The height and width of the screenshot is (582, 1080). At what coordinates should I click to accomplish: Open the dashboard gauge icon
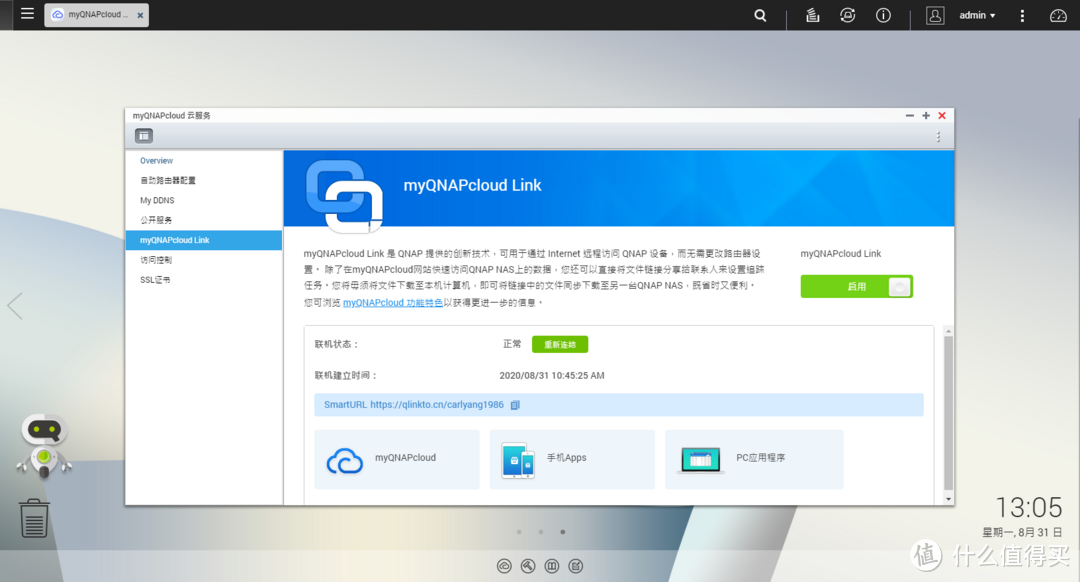coord(1058,15)
